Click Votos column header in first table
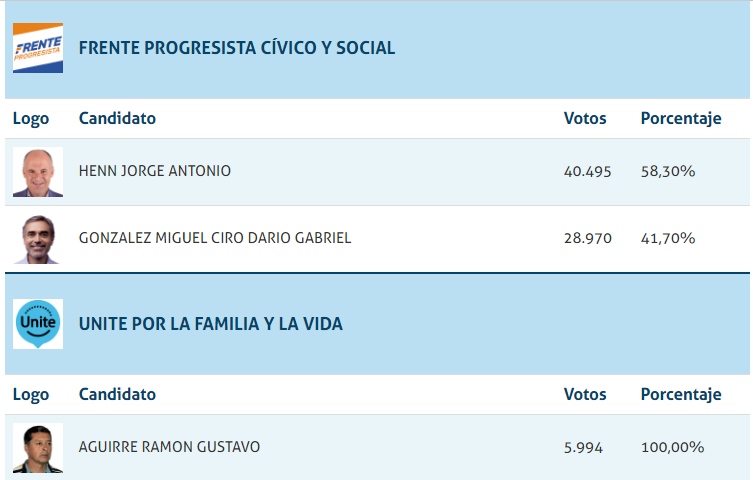753x480 pixels. (585, 118)
